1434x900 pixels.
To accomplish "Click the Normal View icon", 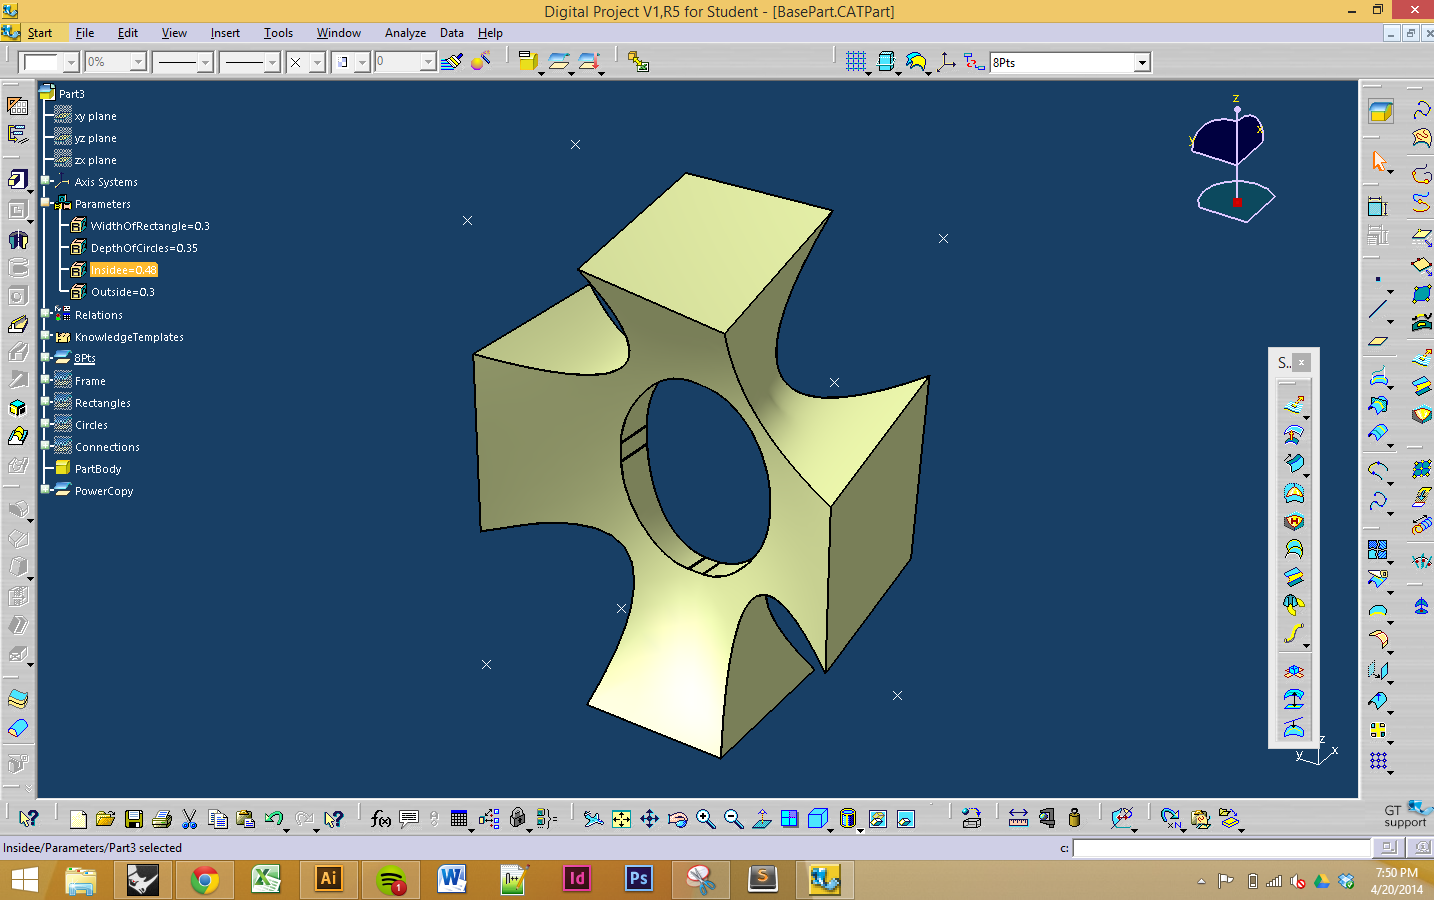I will (x=761, y=819).
